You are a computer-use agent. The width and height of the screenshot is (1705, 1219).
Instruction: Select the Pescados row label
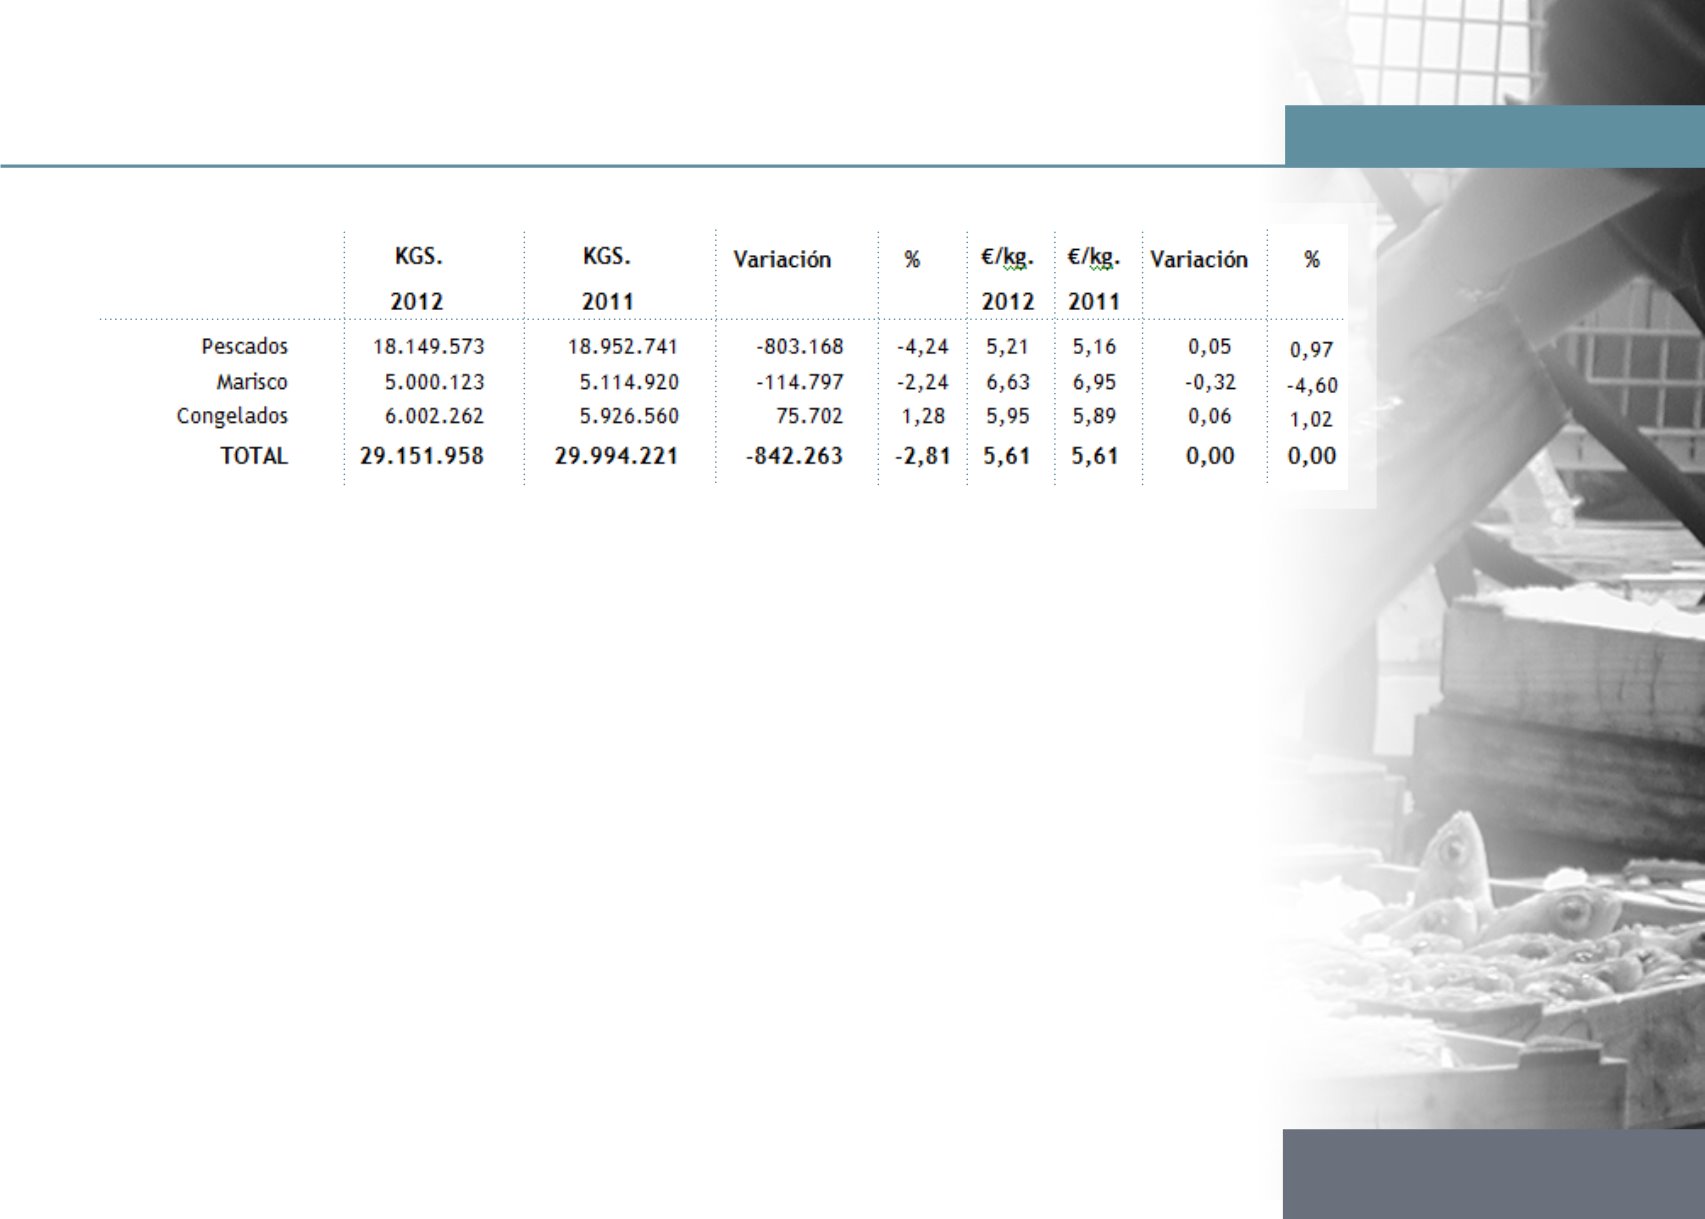tap(244, 347)
